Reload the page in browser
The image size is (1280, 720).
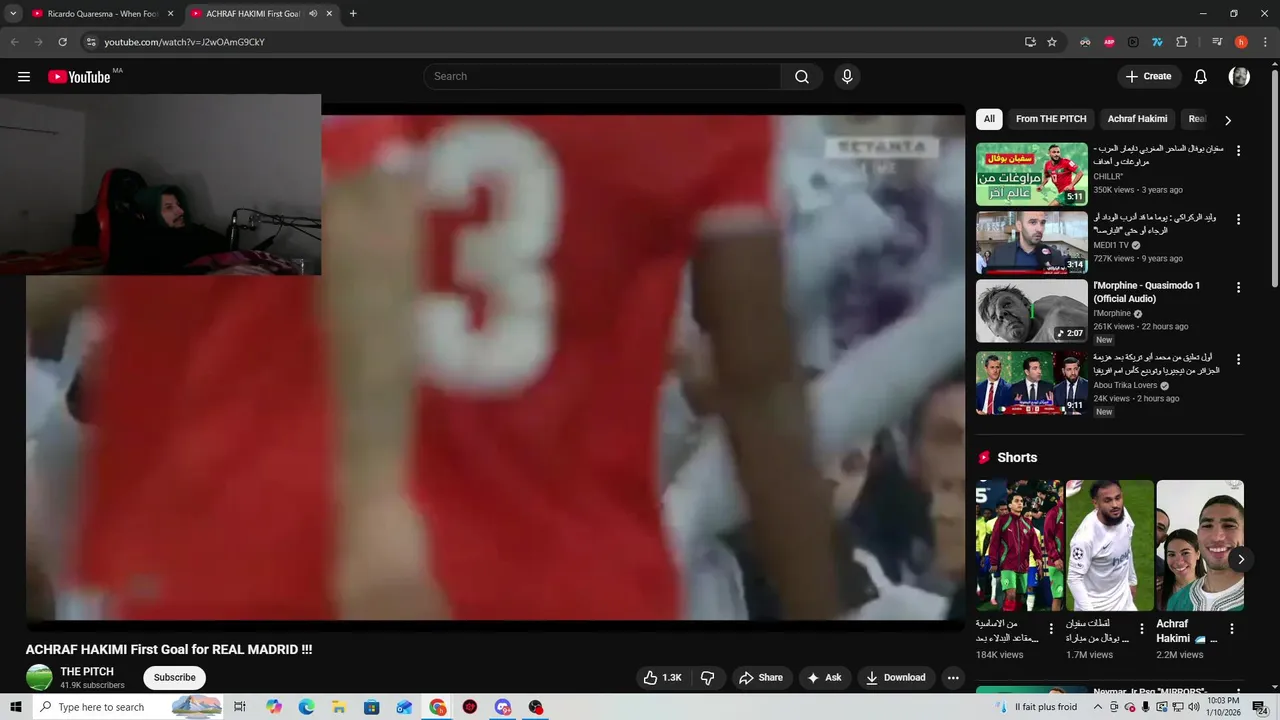(62, 42)
